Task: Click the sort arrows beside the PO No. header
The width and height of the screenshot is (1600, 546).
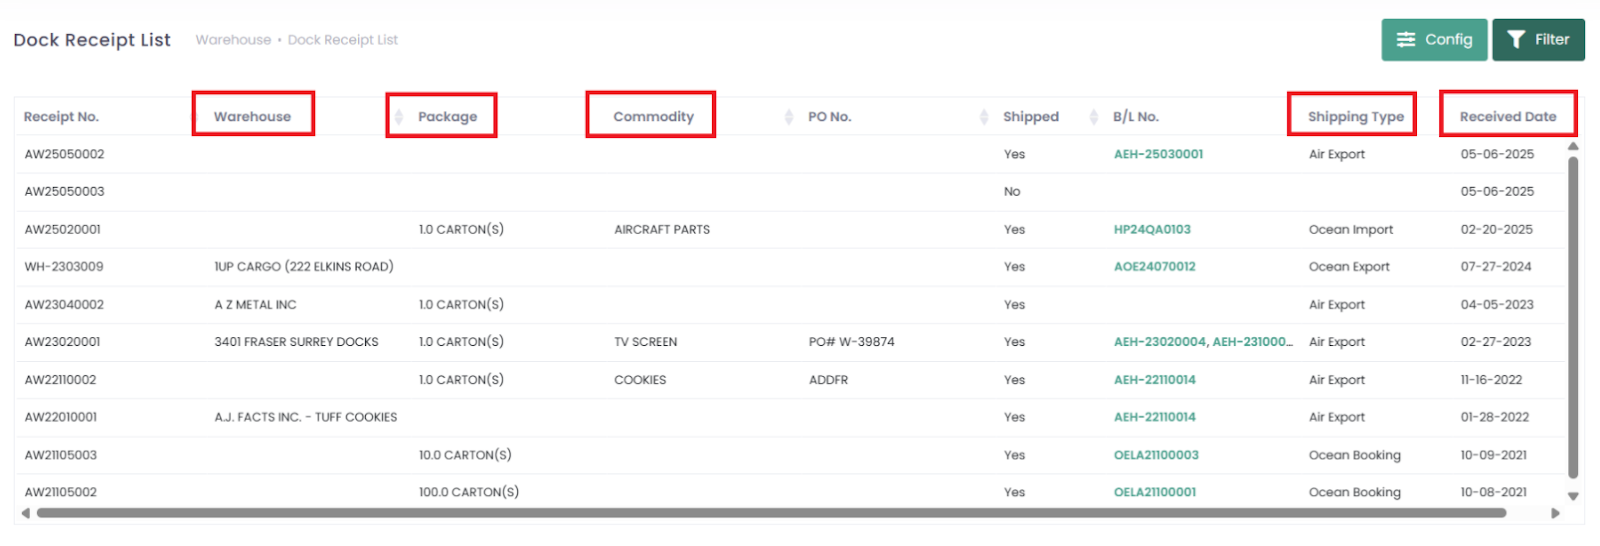Action: click(789, 117)
